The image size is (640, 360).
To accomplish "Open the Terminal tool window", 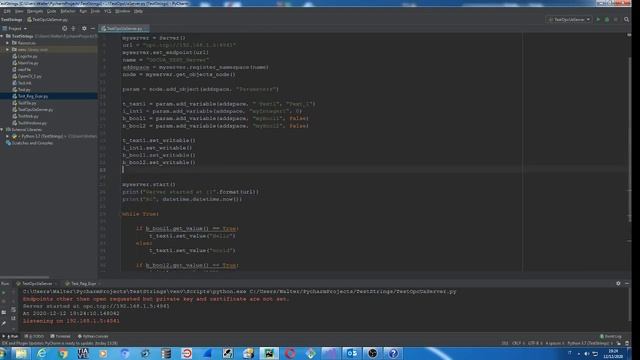I will [x=60, y=336].
